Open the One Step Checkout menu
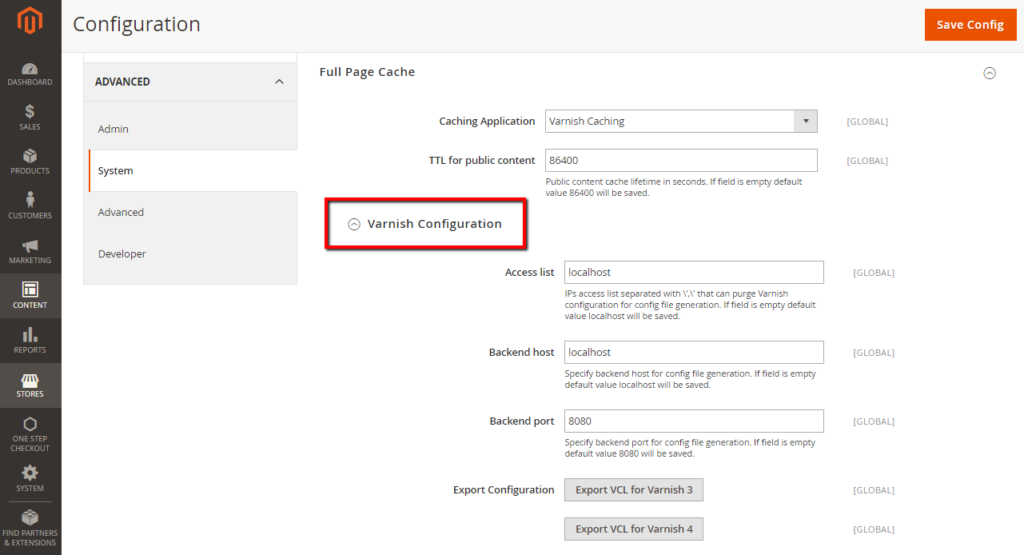 30,434
